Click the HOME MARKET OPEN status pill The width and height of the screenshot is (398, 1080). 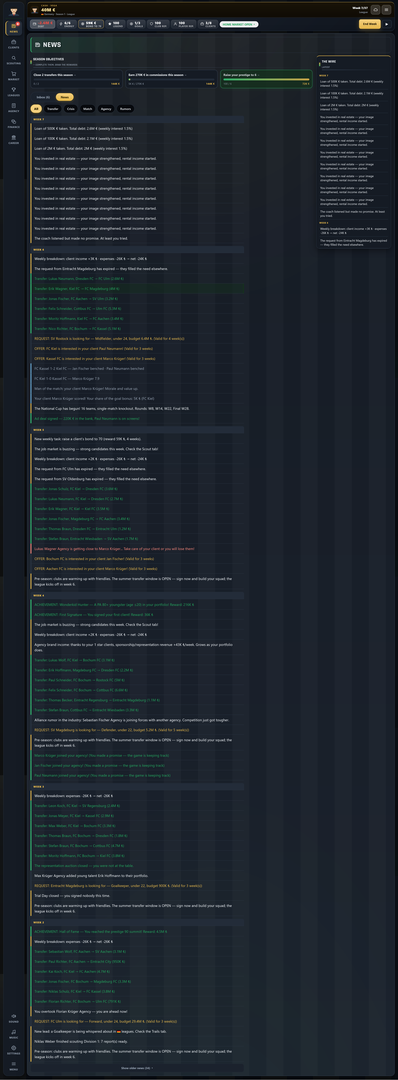239,23
